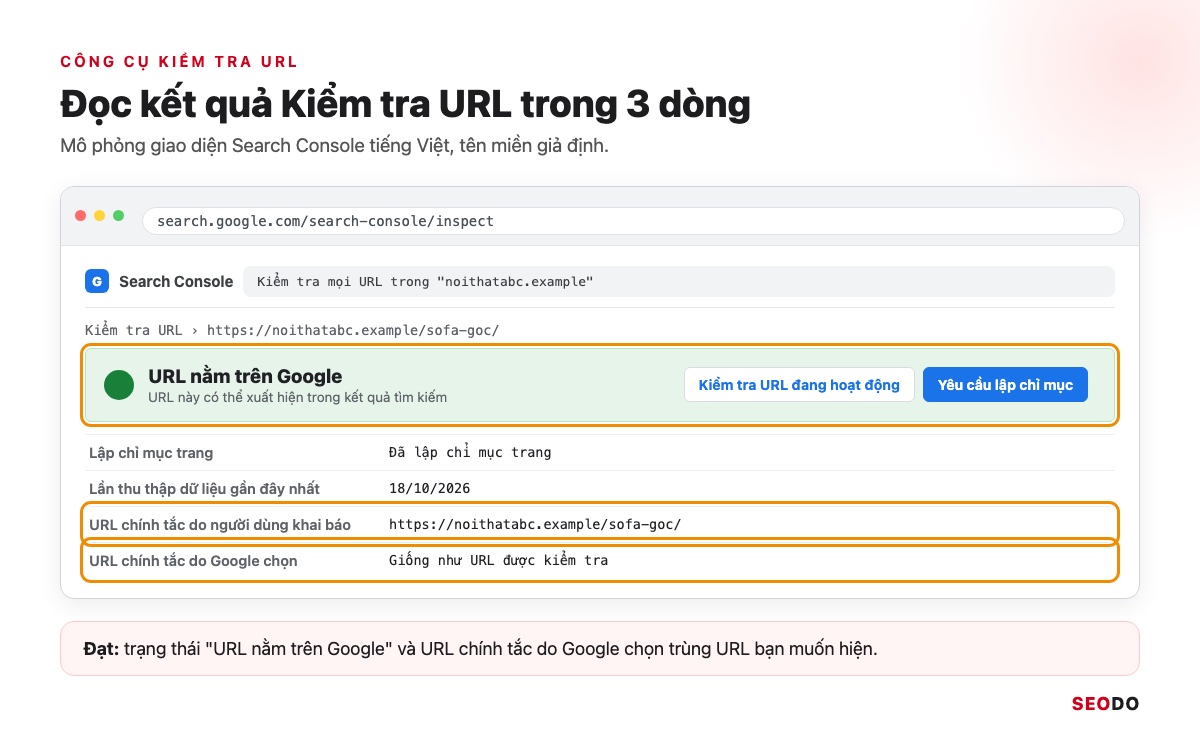Click the "Yêu cầu lập chỉ mục" button

(1005, 385)
